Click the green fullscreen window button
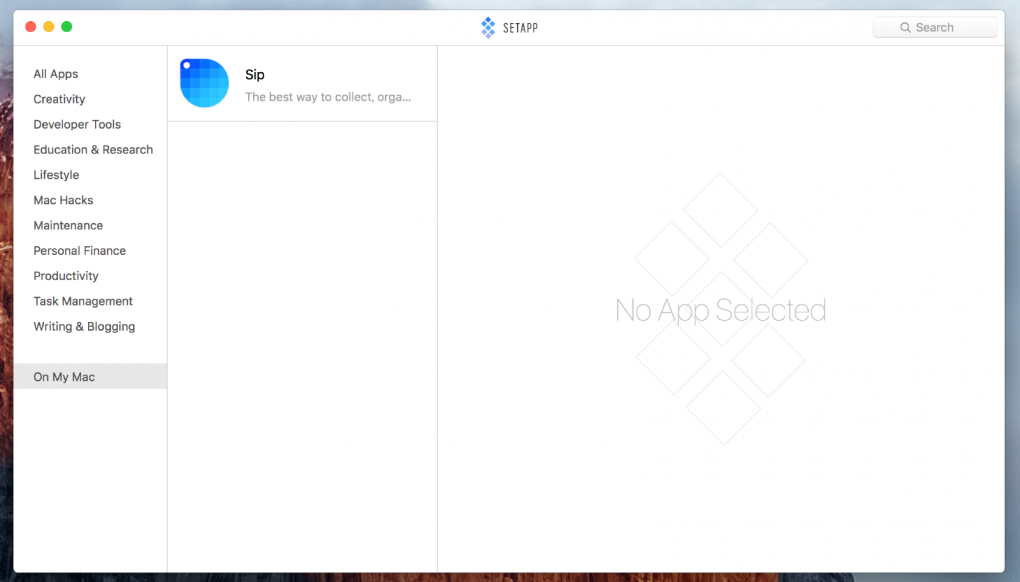Screen dimensions: 1020x582 pos(67,27)
